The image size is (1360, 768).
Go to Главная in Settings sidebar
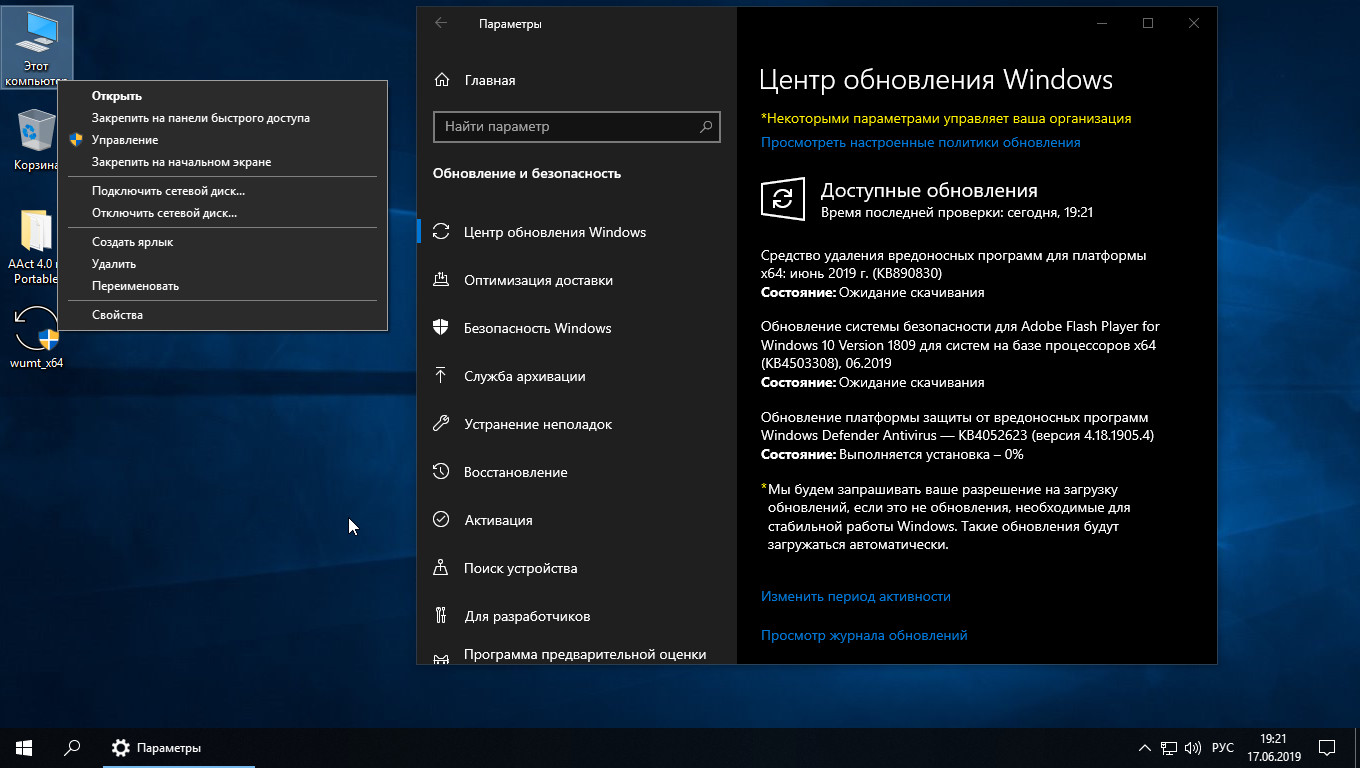pos(577,80)
